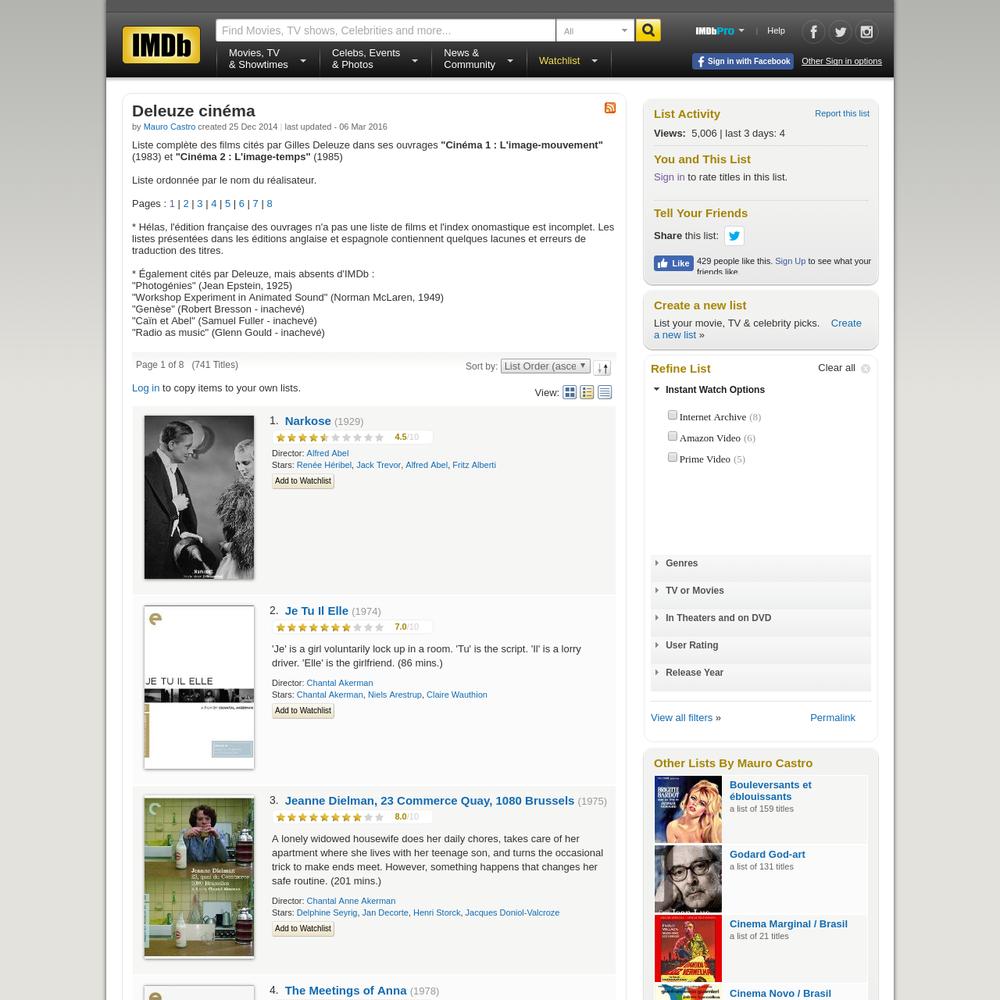1000x1000 pixels.
Task: Clear all filters with the X icon
Action: click(865, 369)
